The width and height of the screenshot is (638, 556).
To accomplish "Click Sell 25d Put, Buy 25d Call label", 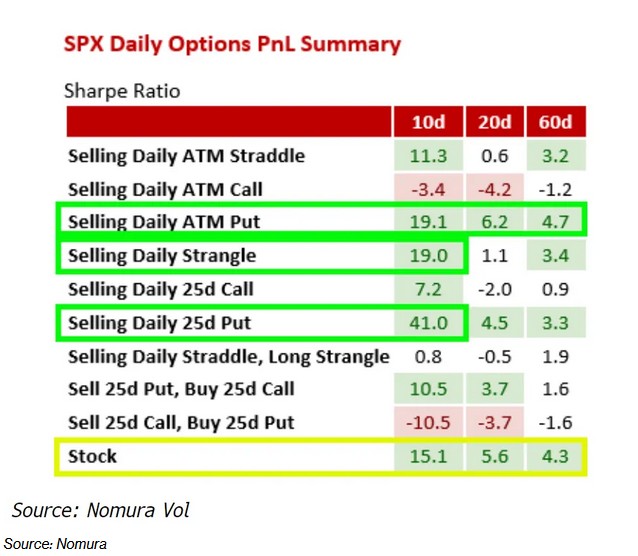I will (181, 389).
